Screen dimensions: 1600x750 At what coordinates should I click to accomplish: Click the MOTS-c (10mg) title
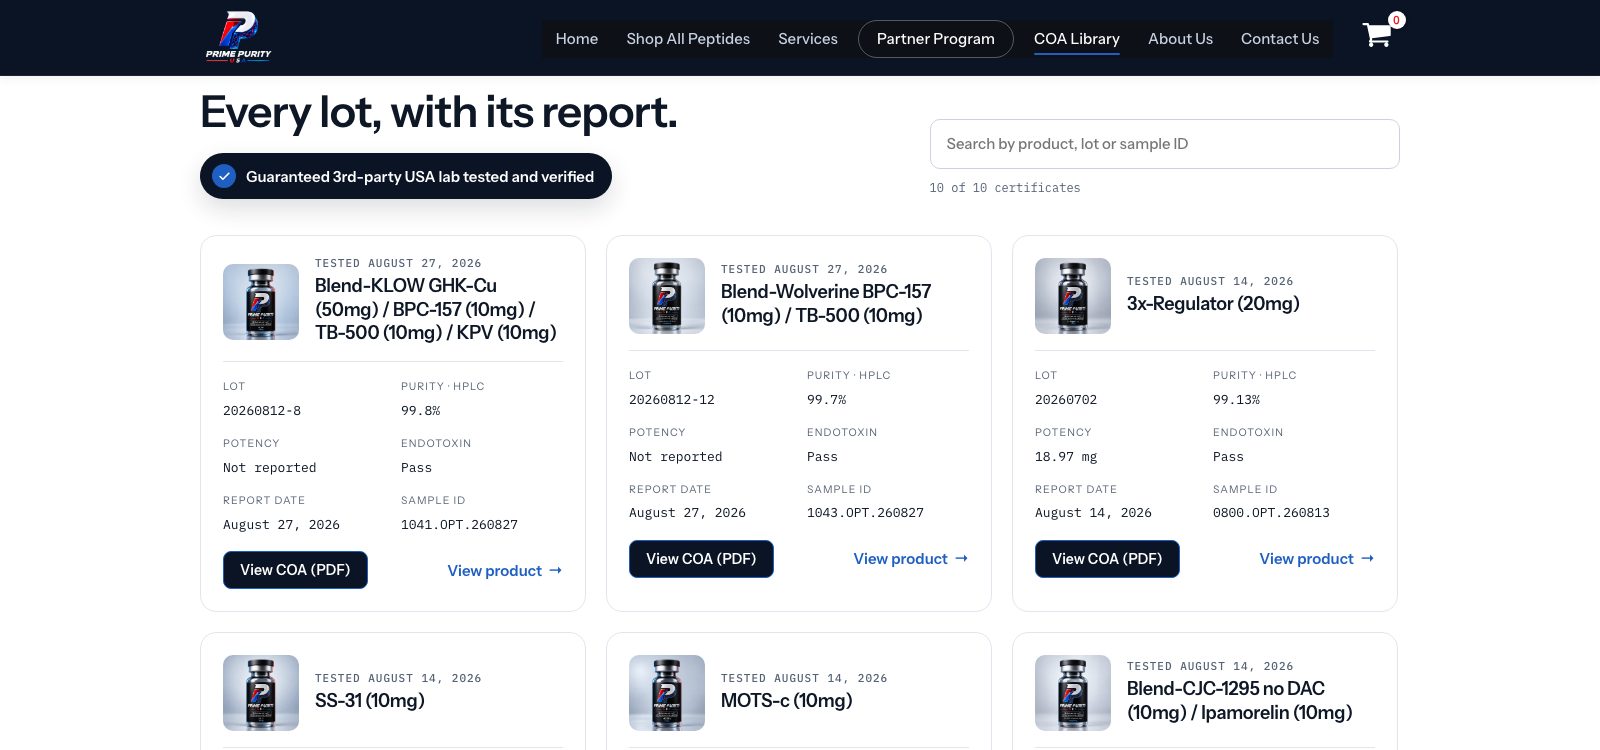(x=787, y=700)
